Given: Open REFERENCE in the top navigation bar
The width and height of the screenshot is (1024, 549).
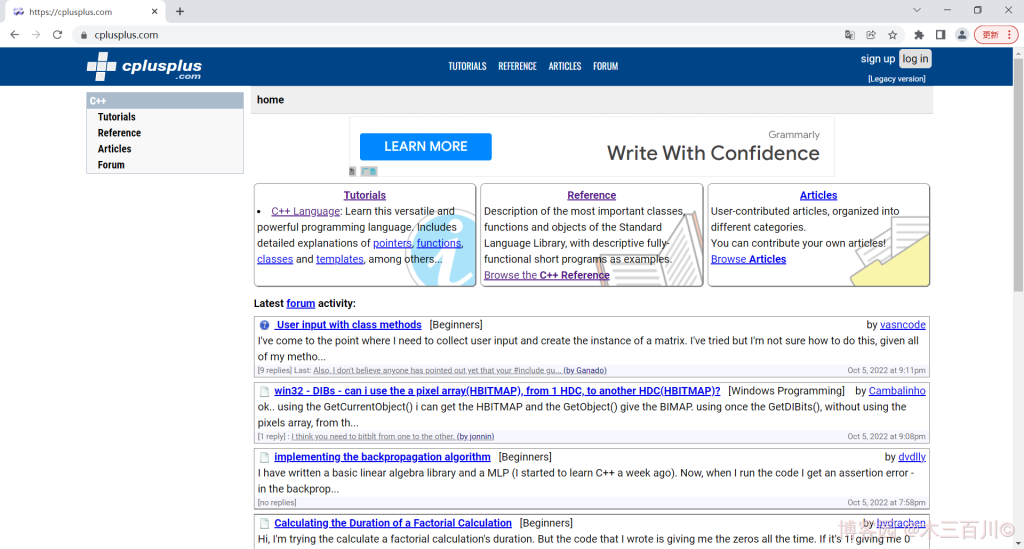Looking at the screenshot, I should click(517, 66).
